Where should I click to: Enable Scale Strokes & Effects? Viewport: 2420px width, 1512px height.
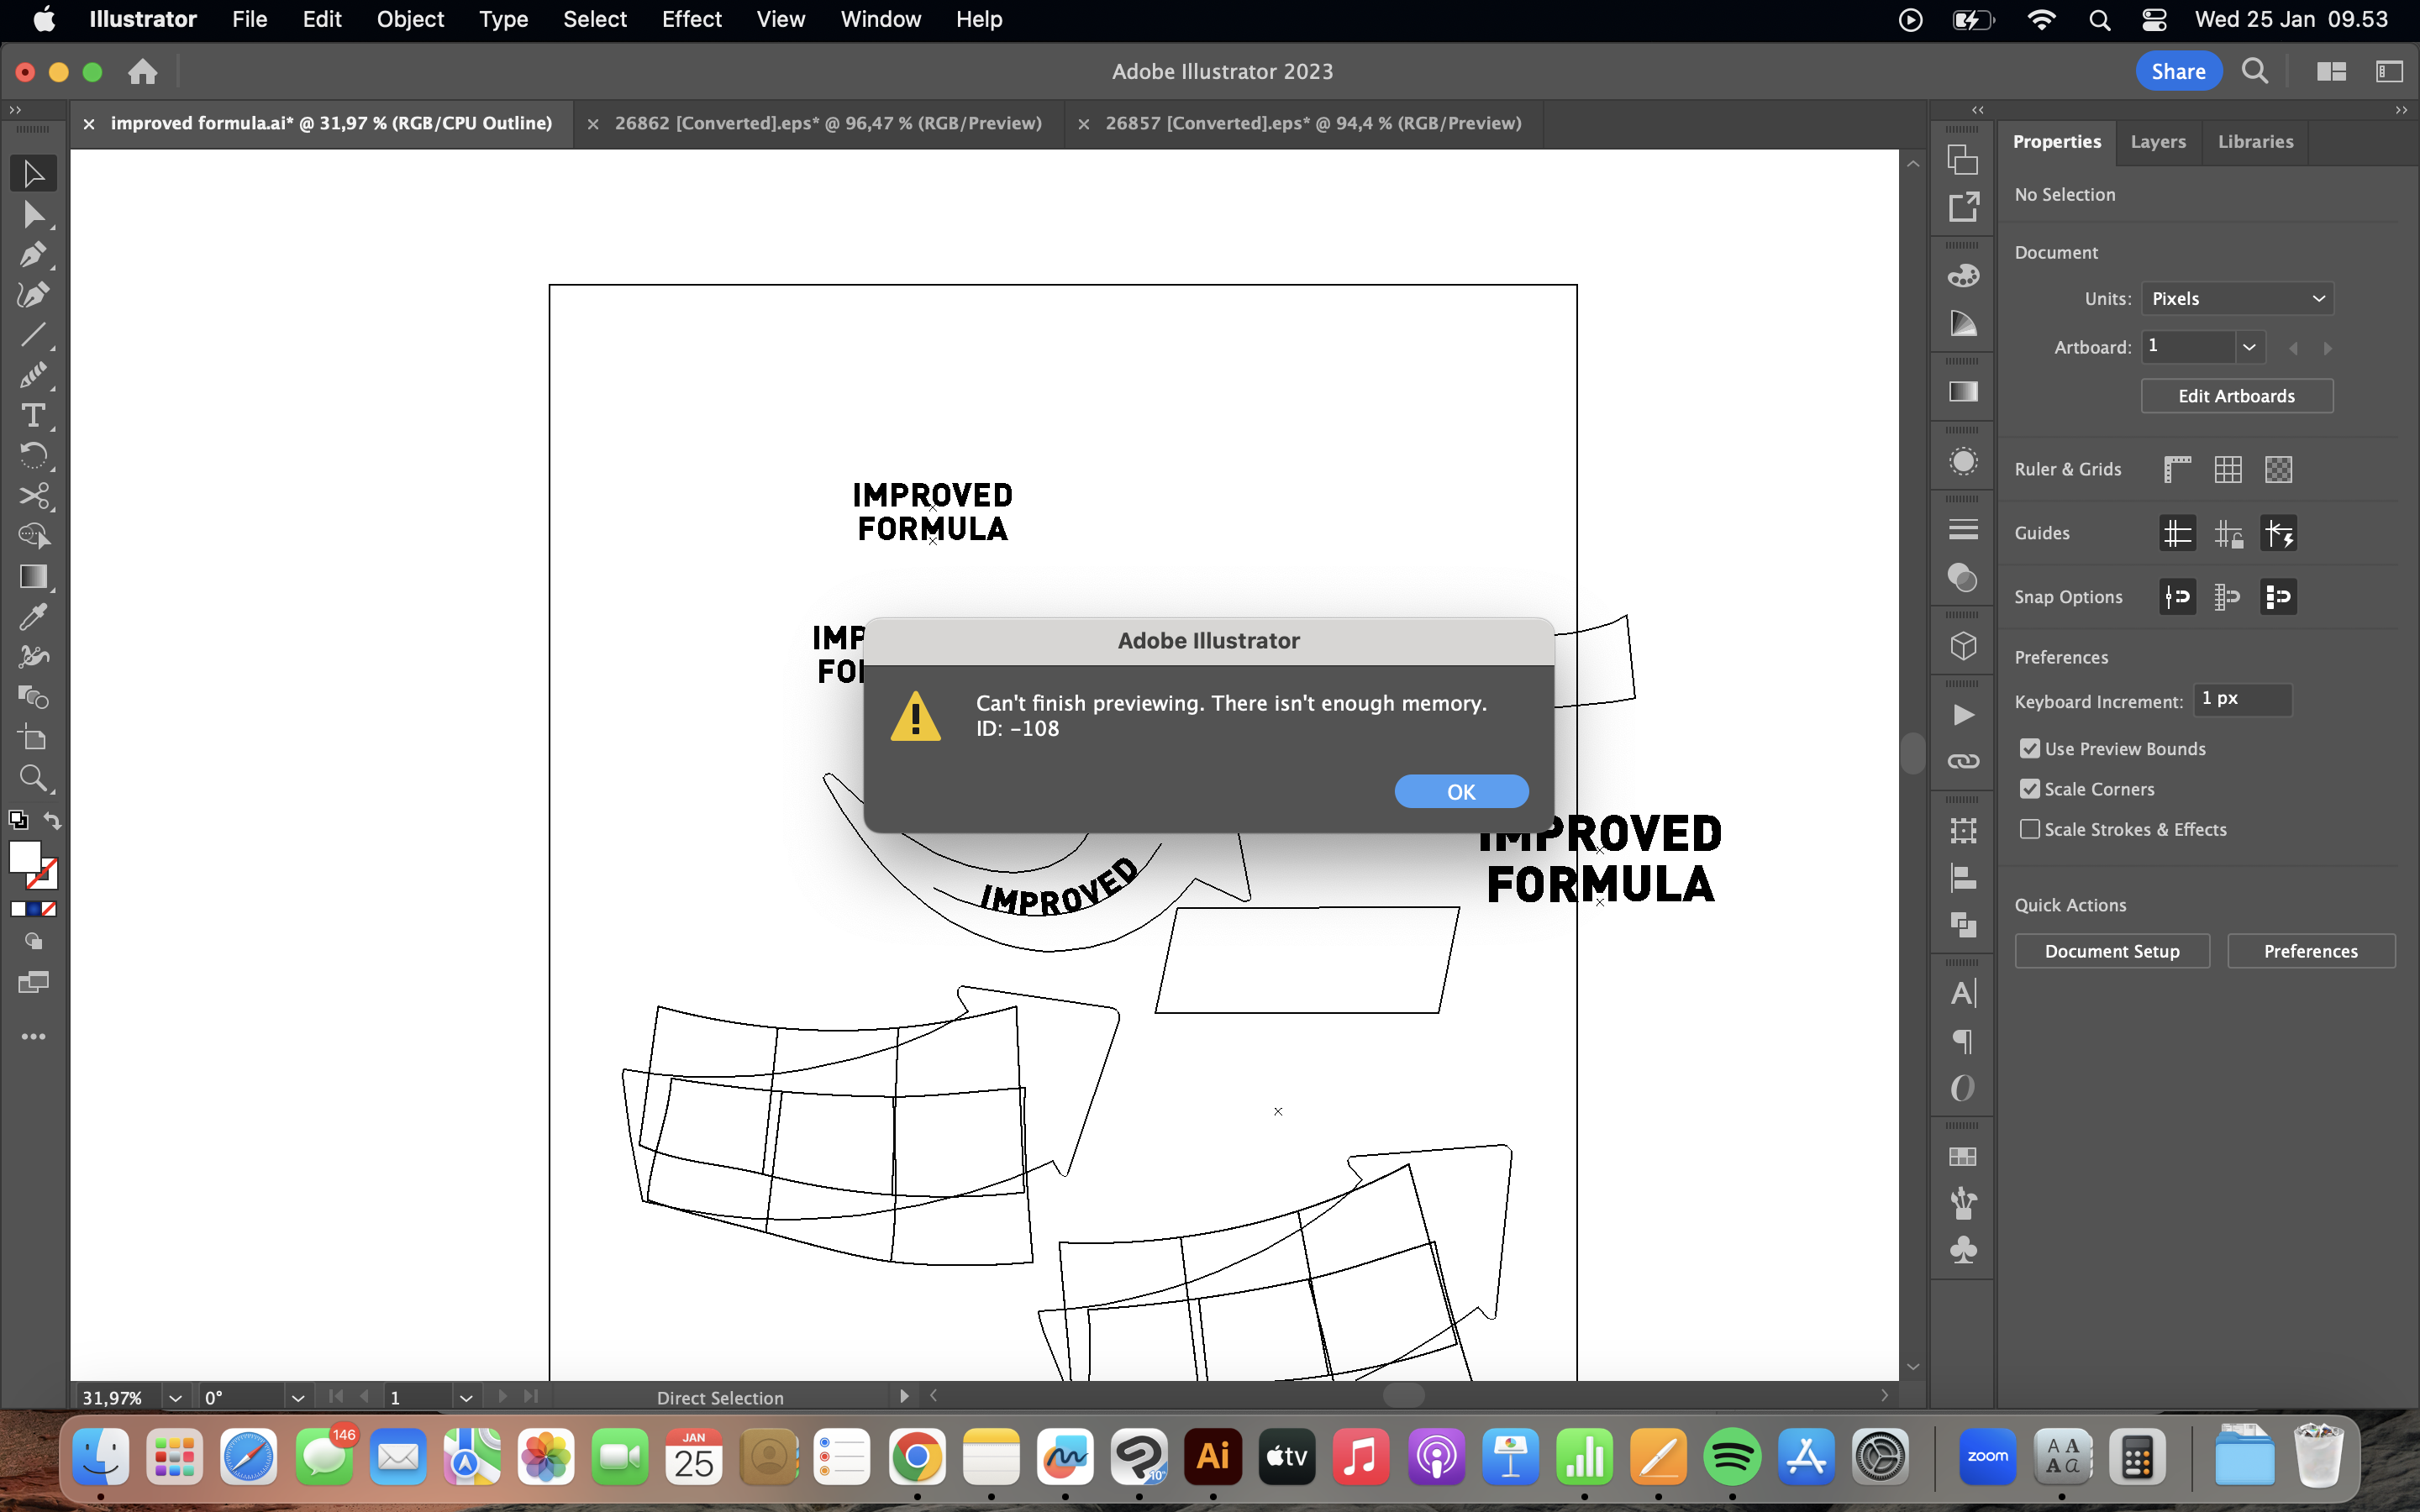point(2029,829)
